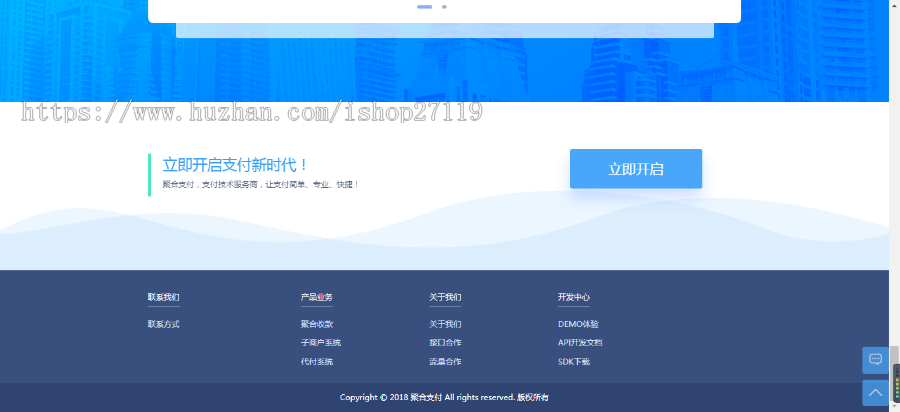The width and height of the screenshot is (900, 412).
Task: Open the 流量合作 footer link
Action: point(445,362)
